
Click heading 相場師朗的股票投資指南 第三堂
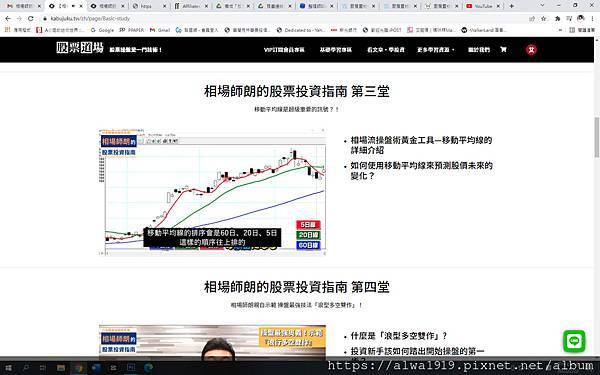(x=297, y=91)
